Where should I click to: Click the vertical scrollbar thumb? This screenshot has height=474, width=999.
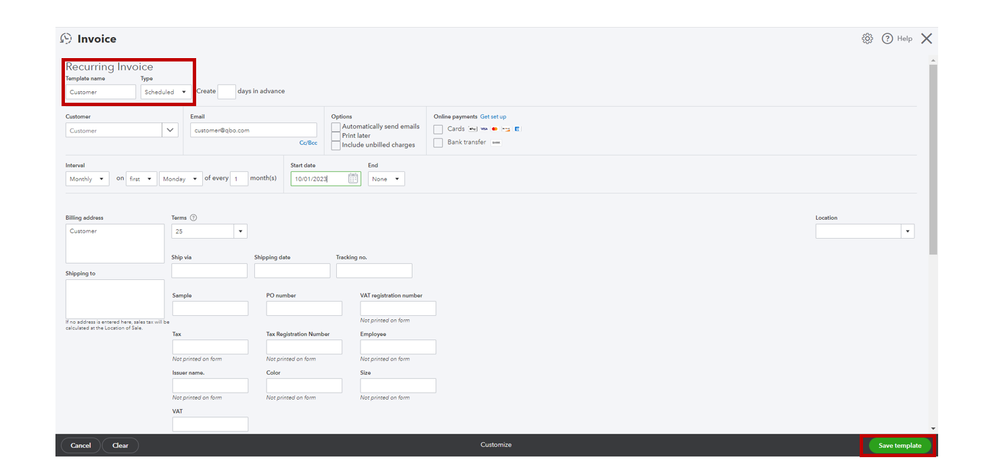coord(933,159)
